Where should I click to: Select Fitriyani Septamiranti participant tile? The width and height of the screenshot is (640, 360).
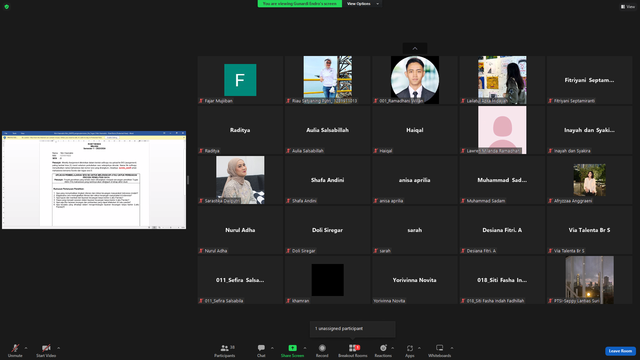589,80
